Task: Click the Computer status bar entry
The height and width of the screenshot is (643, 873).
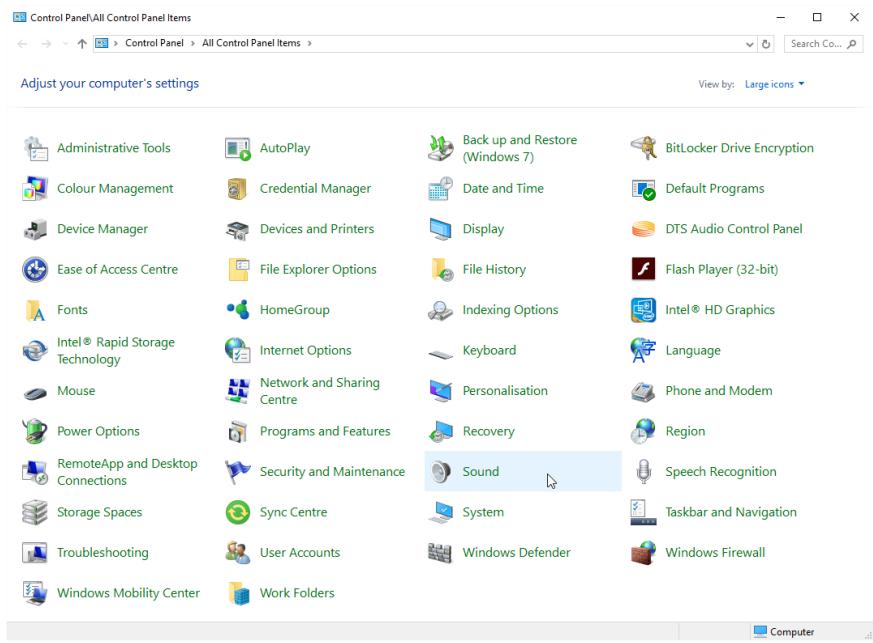Action: click(x=784, y=632)
